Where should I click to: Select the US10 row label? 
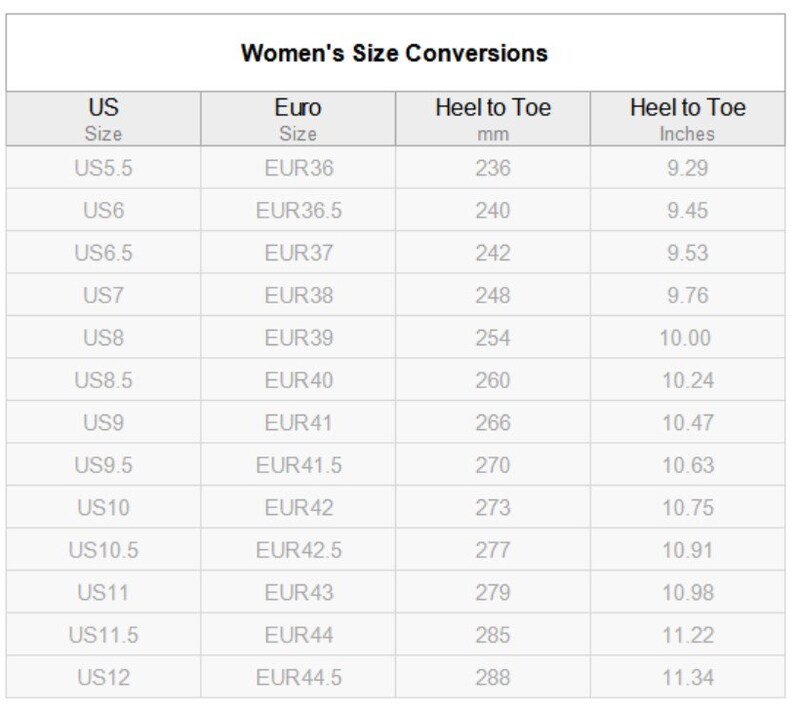pos(104,507)
